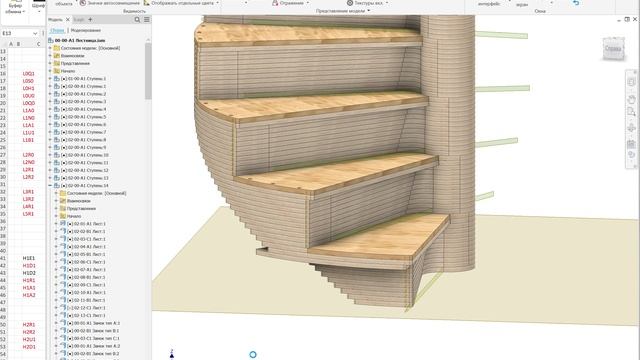Image resolution: width=640 pixels, height=360 pixels.
Task: Select tree row 02-00-A1 Ступень:9
Action: [x=83, y=147]
